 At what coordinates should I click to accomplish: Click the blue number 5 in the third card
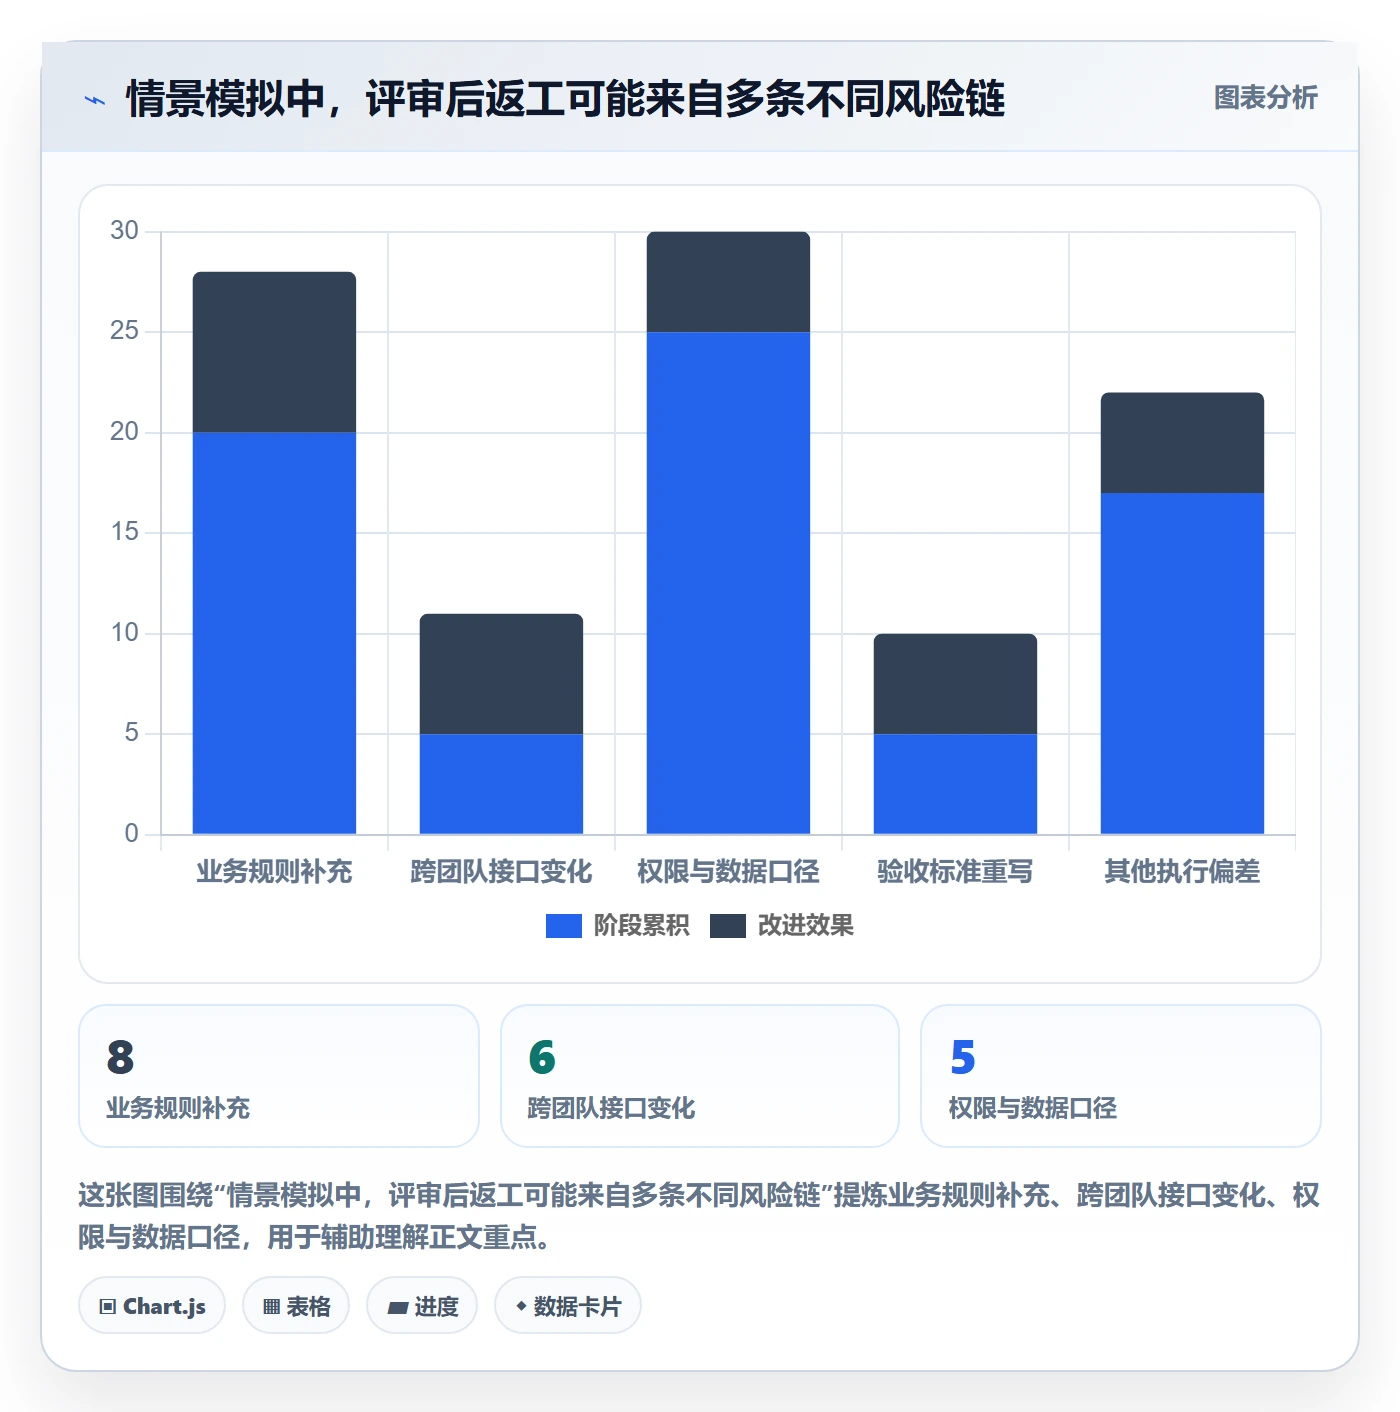coord(963,1057)
